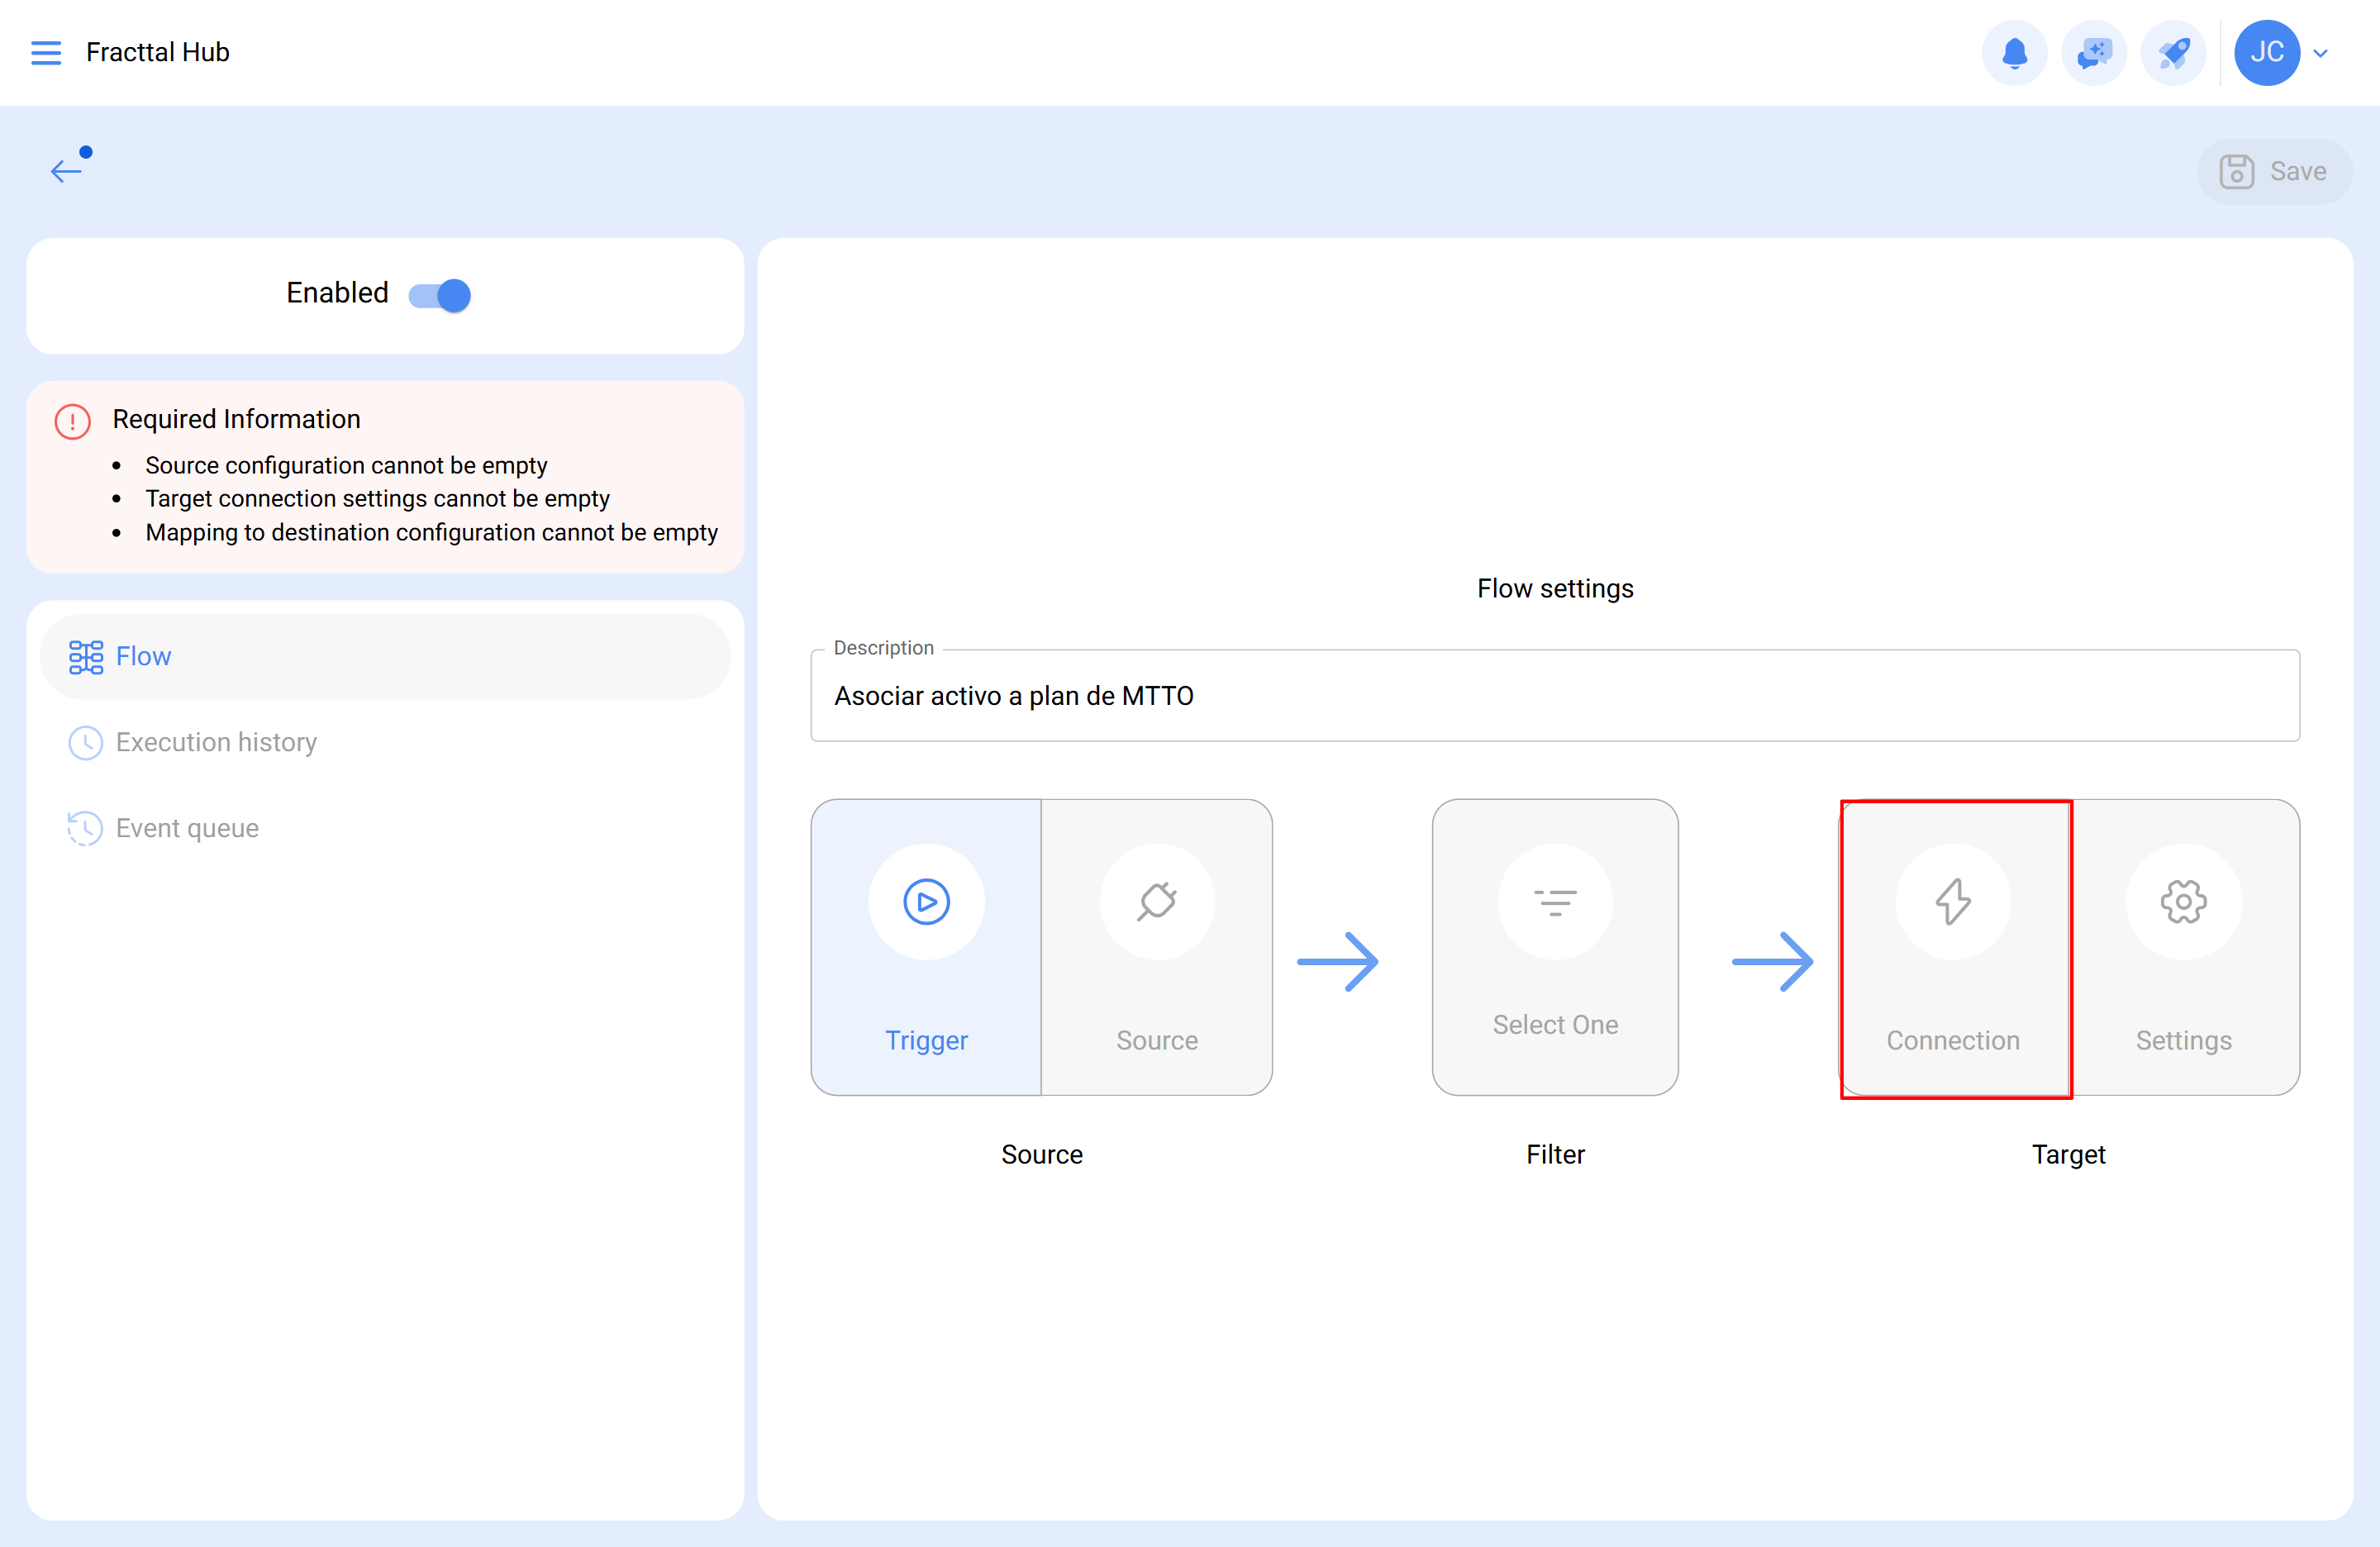
Task: Open the Filter Select One tile
Action: (1555, 945)
